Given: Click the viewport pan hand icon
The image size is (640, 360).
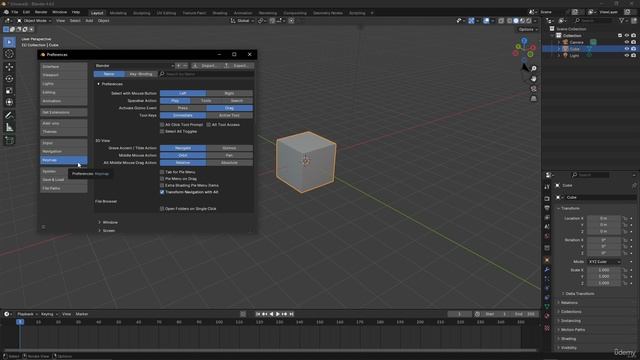Looking at the screenshot, I should pos(533,78).
